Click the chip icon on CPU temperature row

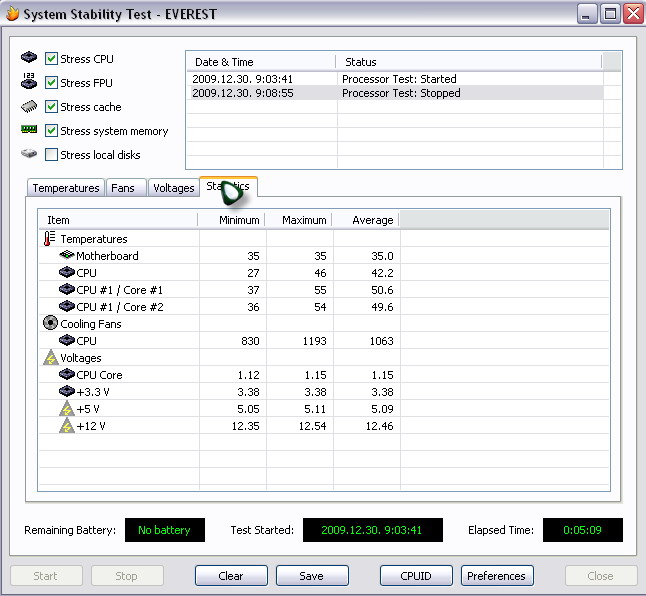tap(67, 272)
